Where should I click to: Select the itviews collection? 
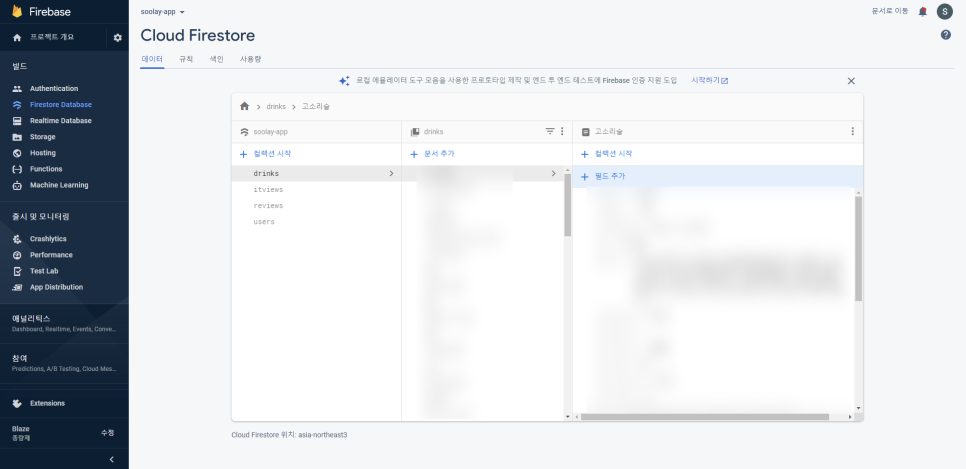316,190
